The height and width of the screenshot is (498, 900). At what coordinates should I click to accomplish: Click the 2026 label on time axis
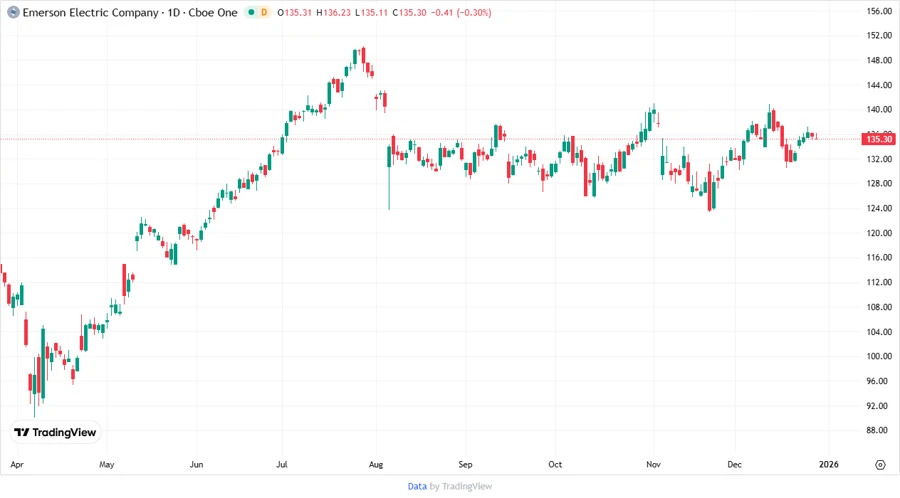point(829,465)
